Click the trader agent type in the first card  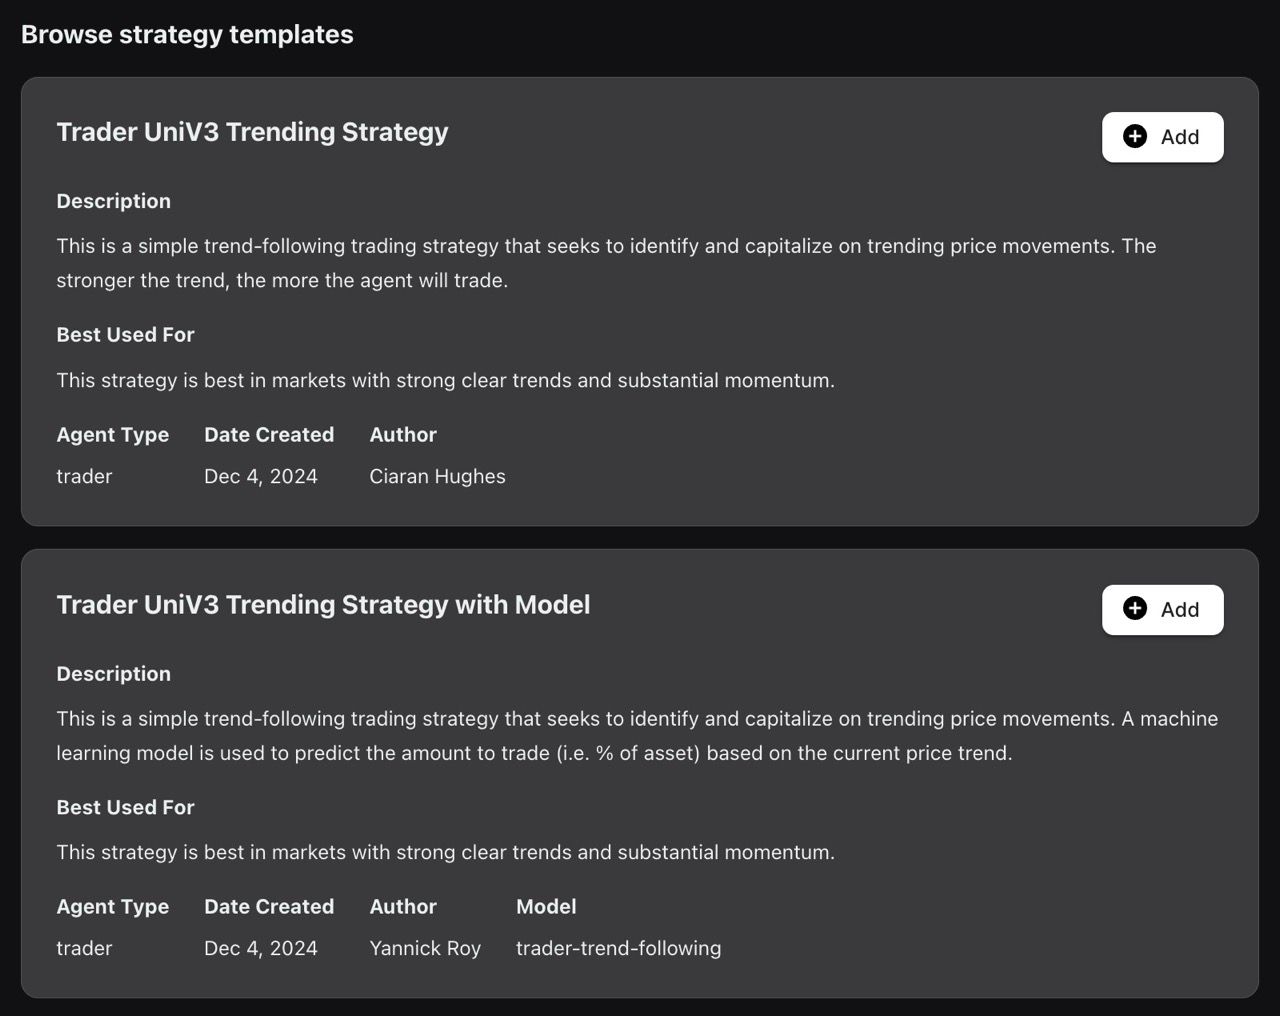84,476
